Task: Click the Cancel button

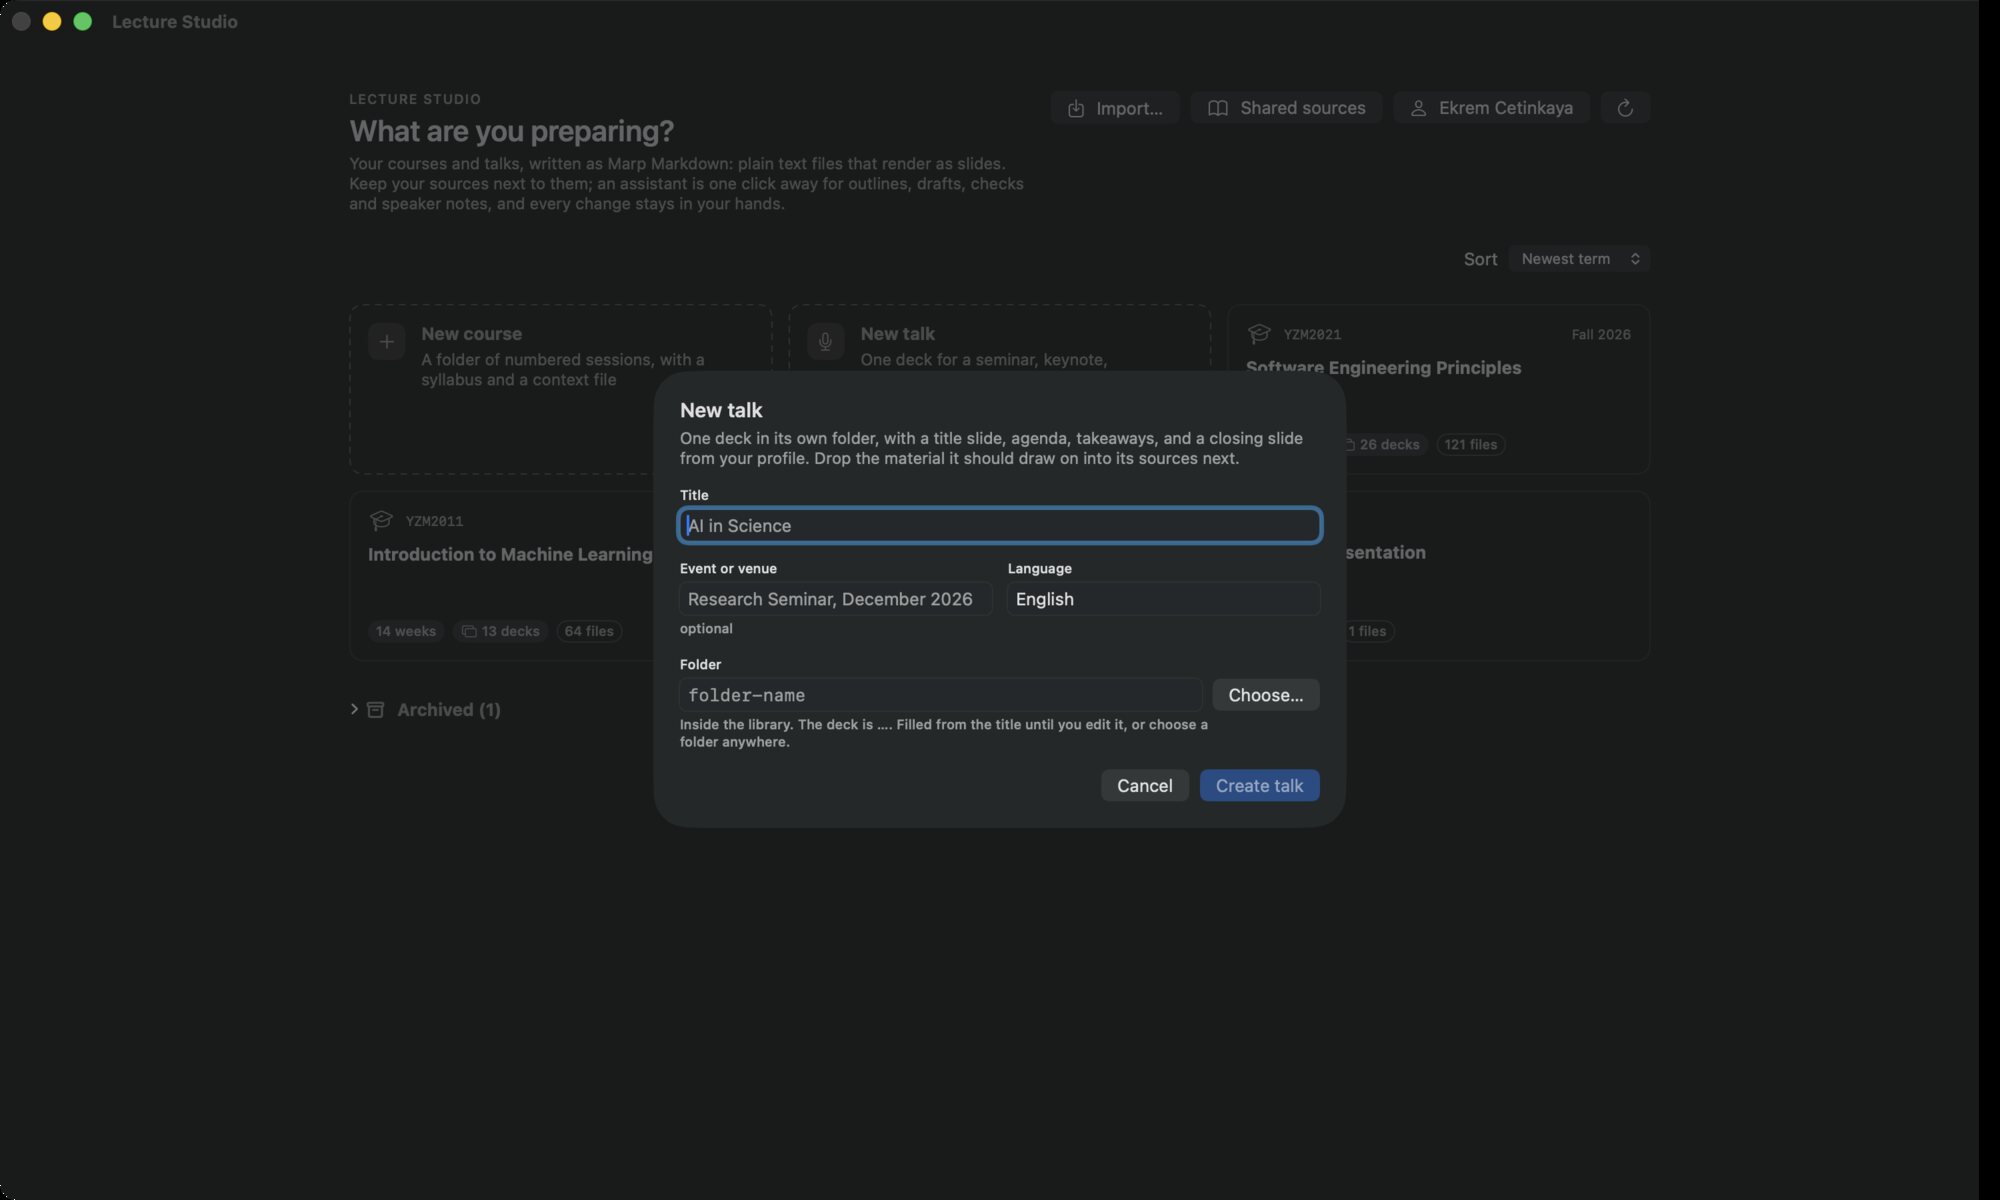Action: tap(1145, 786)
